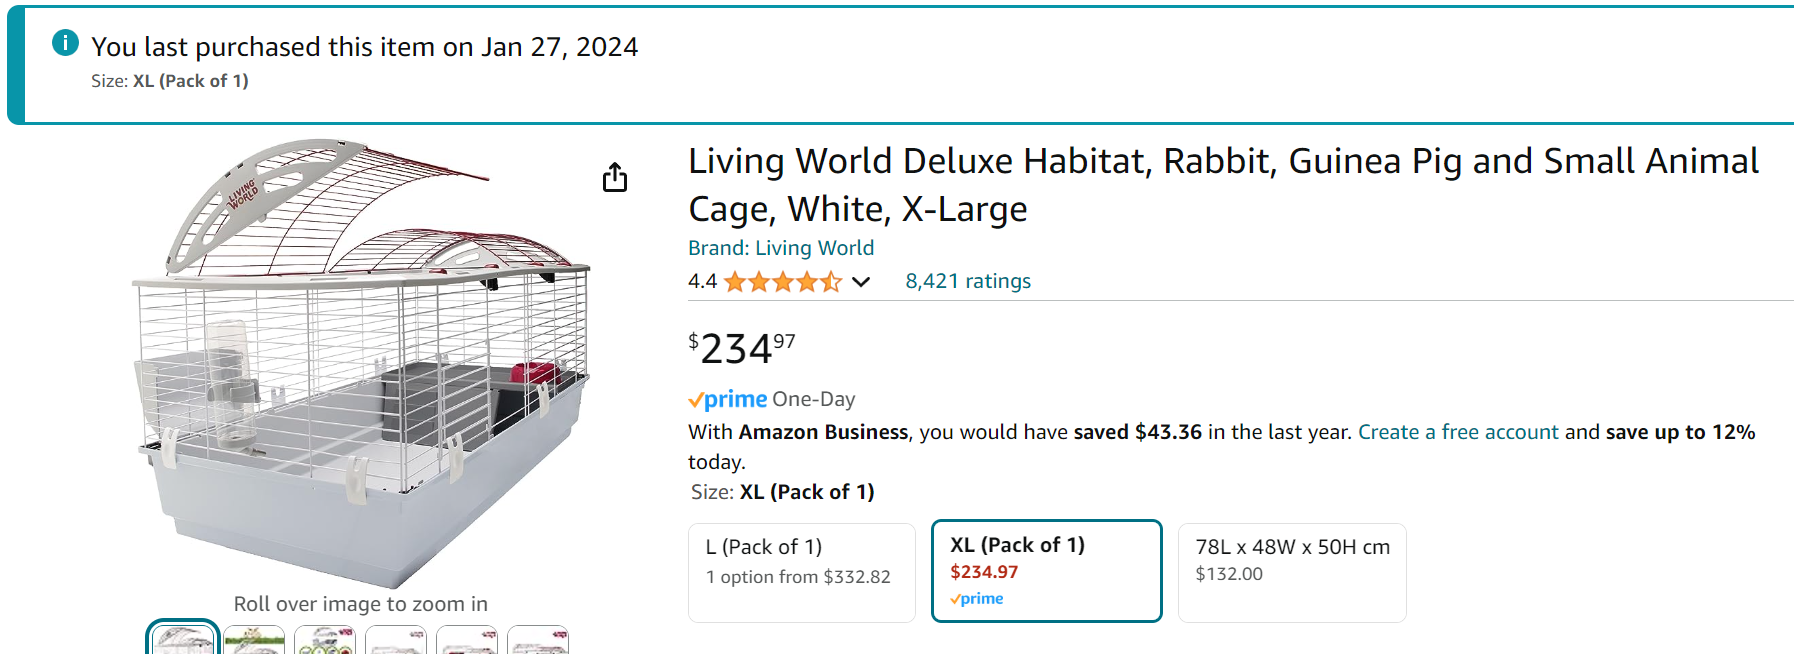
Task: Click the main cage product image
Action: 361,360
